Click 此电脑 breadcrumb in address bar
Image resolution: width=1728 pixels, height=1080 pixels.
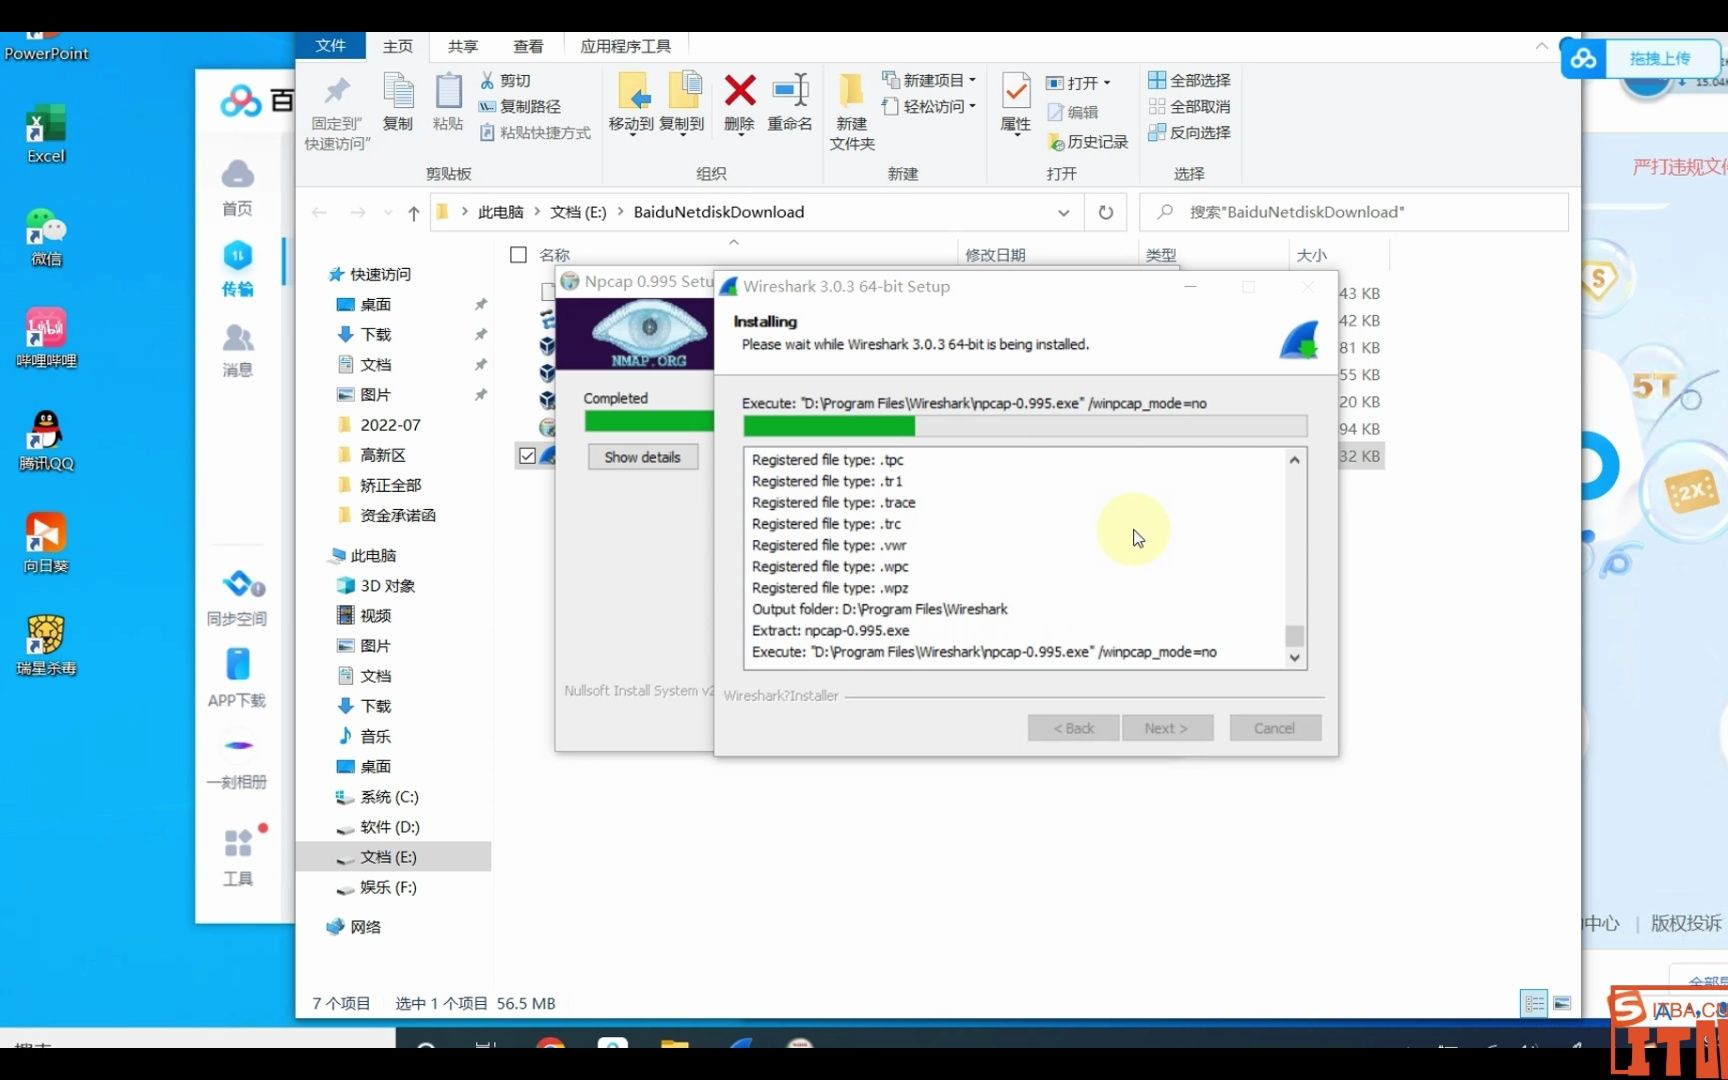click(500, 212)
